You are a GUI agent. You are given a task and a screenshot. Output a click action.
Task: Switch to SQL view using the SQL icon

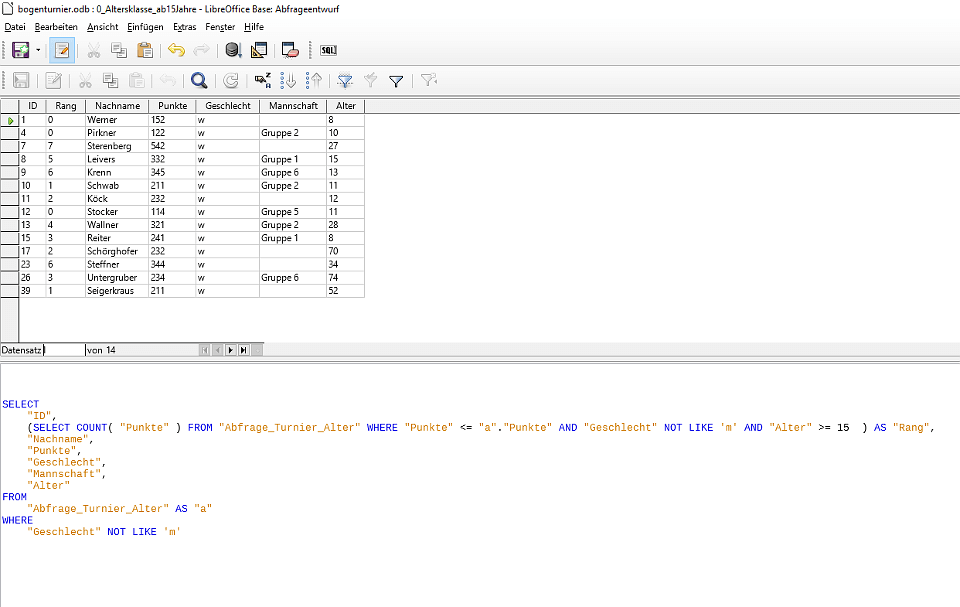(x=328, y=50)
